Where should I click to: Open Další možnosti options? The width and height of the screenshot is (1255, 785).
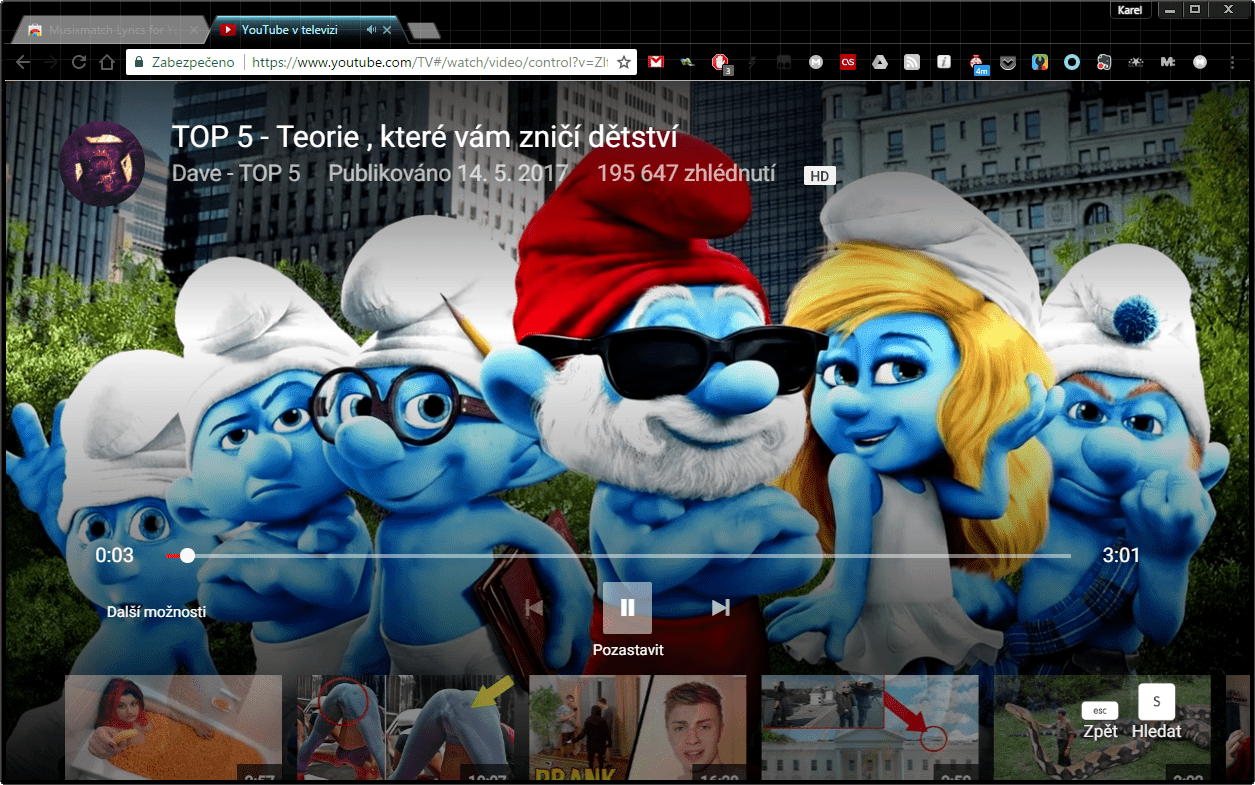(156, 611)
